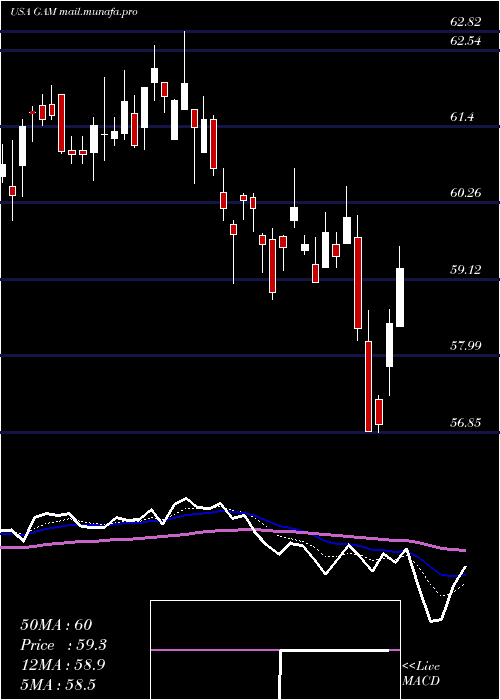Click the 59.12 price level label

click(466, 269)
